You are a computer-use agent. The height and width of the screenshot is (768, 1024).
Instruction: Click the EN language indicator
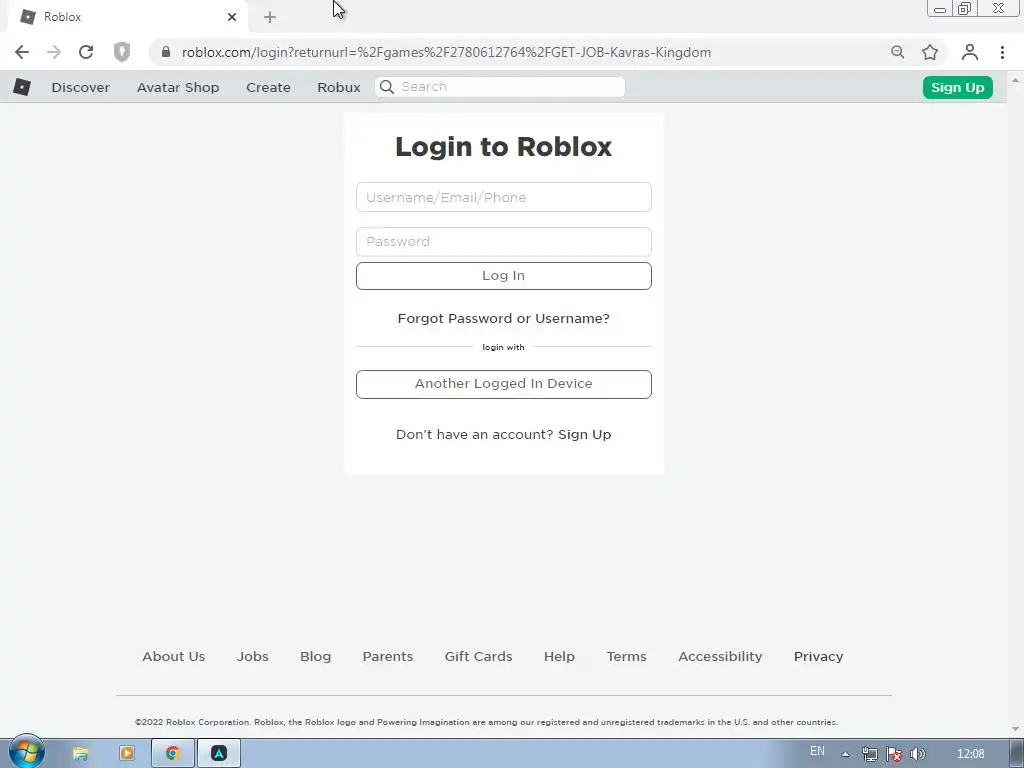coord(817,751)
